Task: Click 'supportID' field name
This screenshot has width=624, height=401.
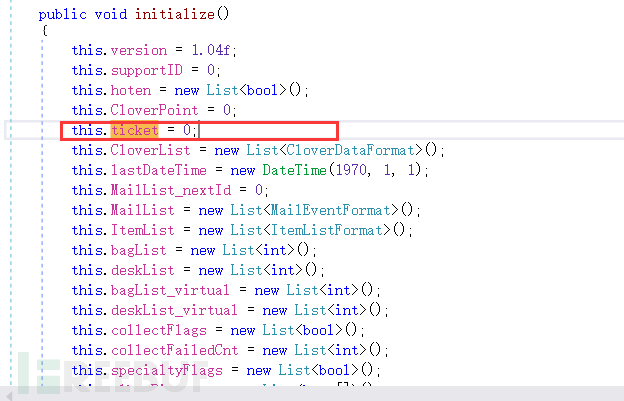Action: click(x=146, y=71)
